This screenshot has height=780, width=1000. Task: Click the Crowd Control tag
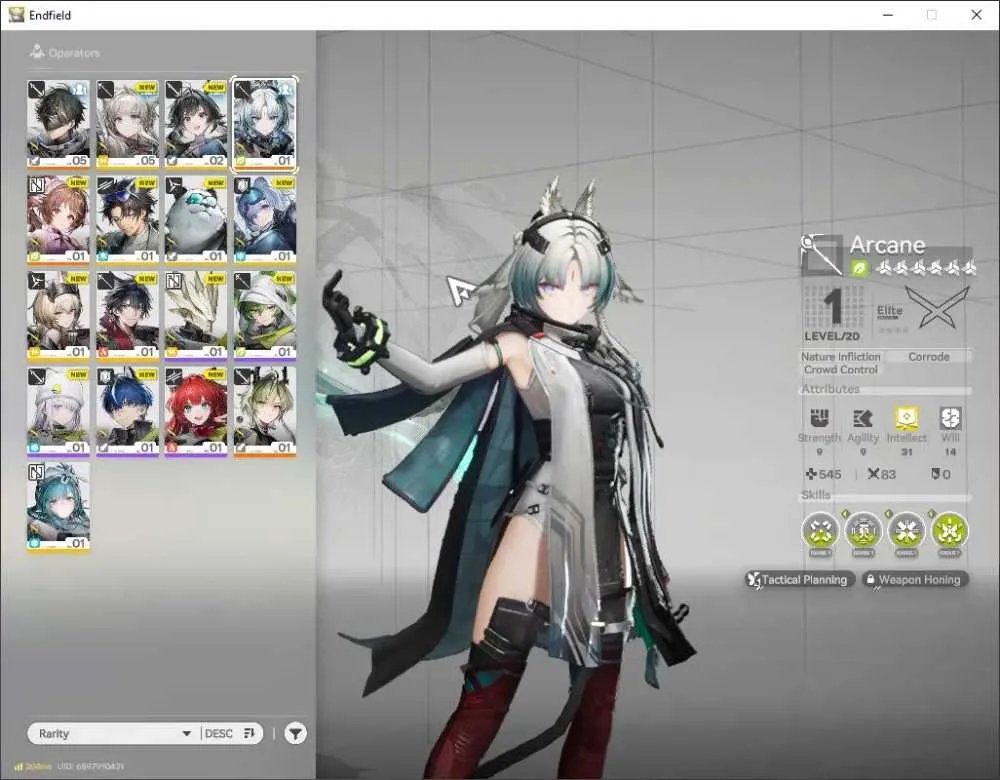tap(841, 370)
